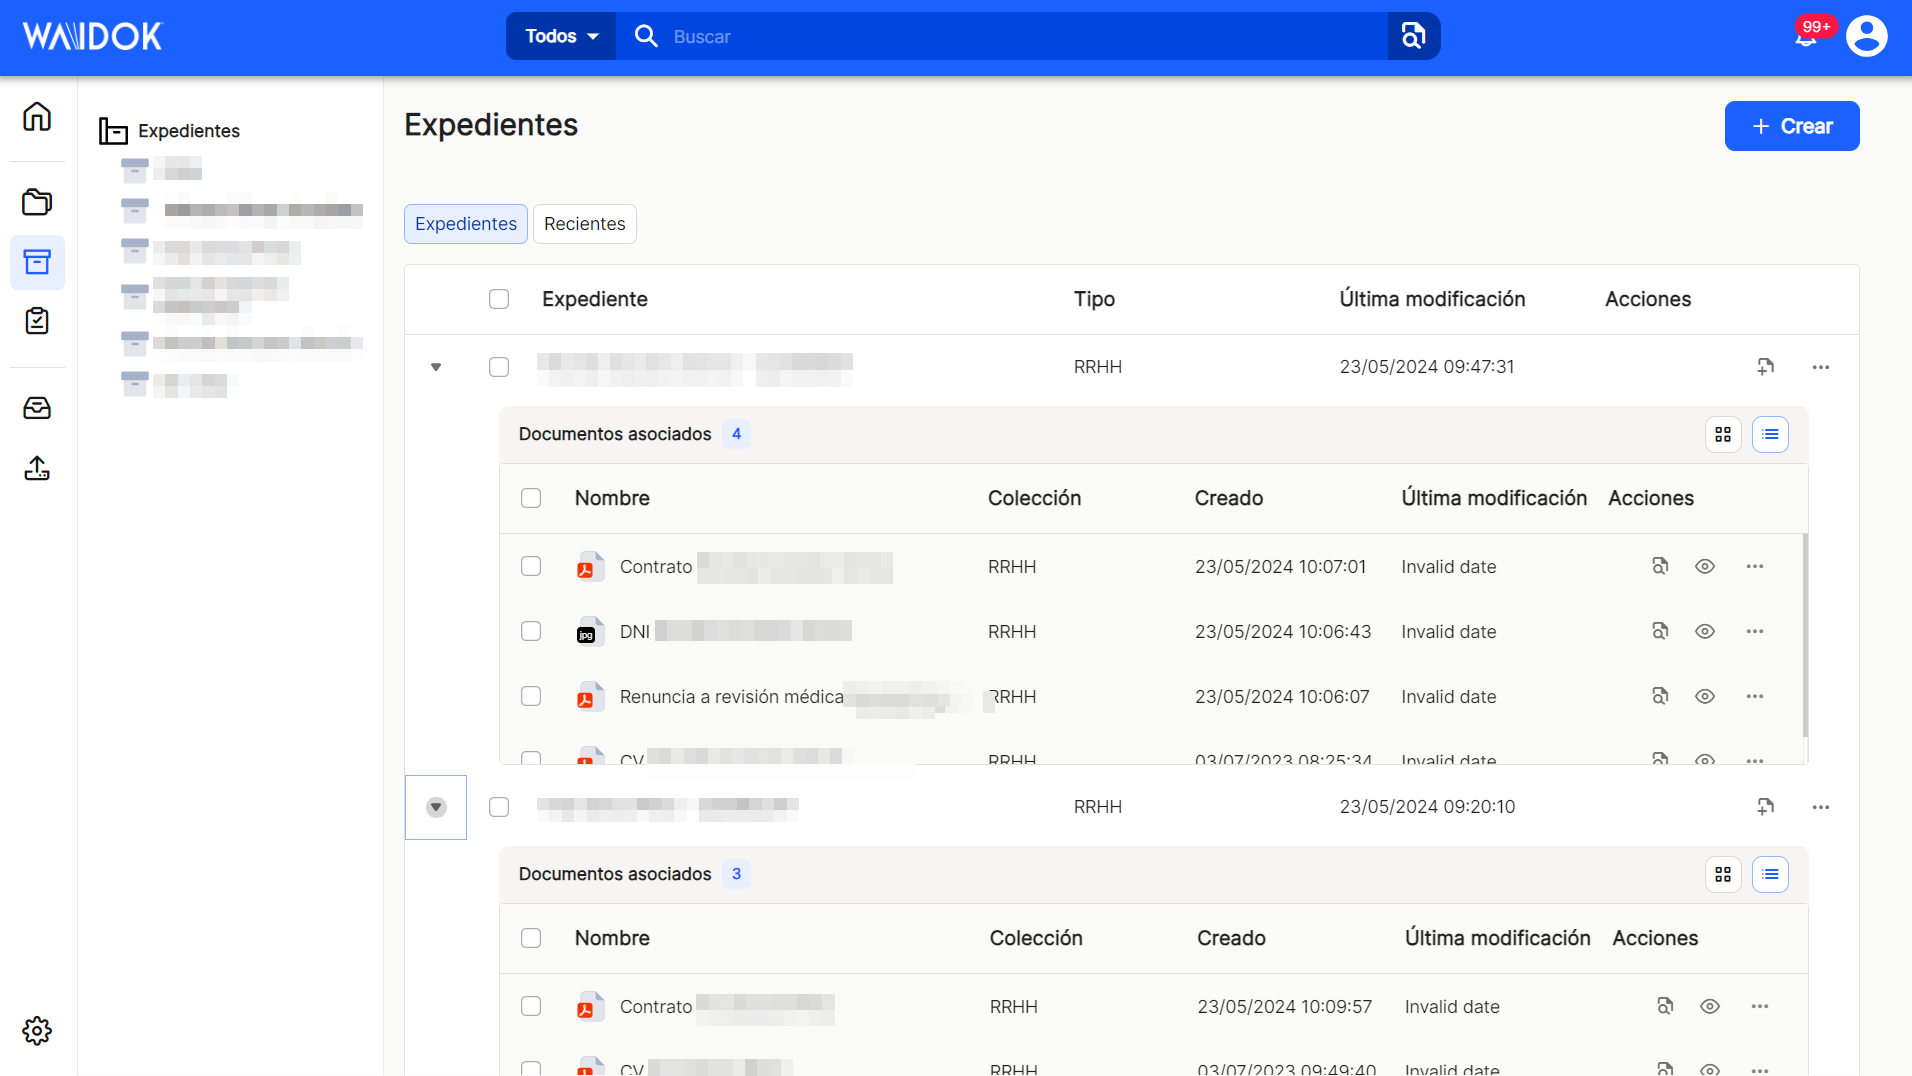Switch first documents panel to grid view
Screen dimensions: 1912x1076
coord(1723,434)
